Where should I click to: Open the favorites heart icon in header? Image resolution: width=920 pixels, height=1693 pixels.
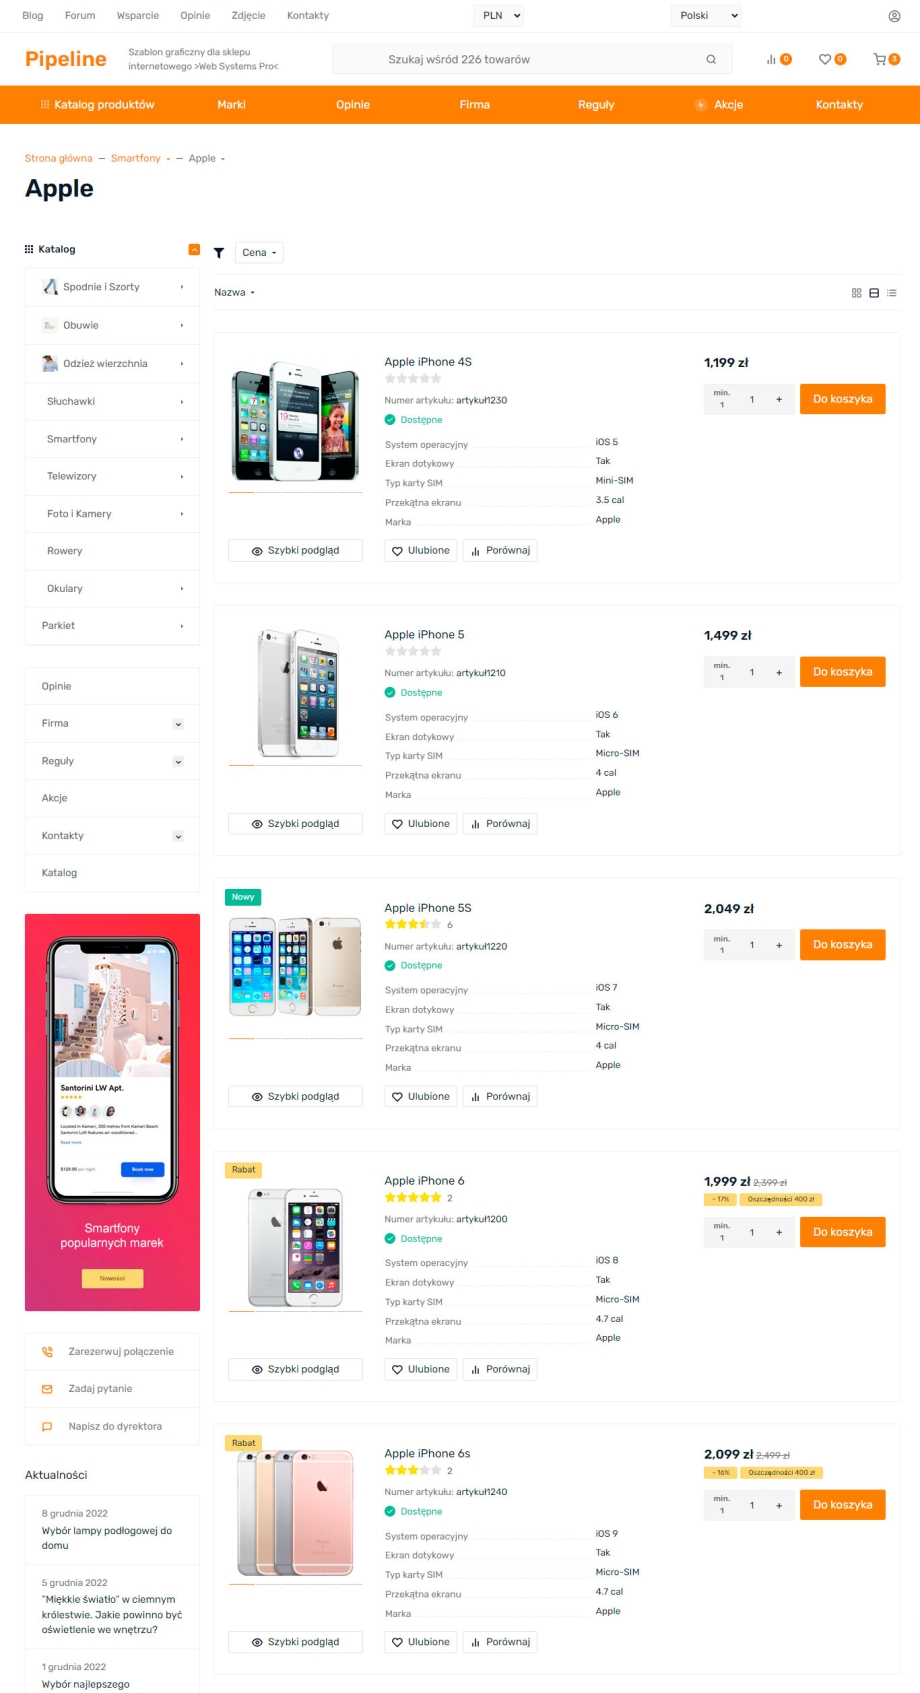click(825, 59)
